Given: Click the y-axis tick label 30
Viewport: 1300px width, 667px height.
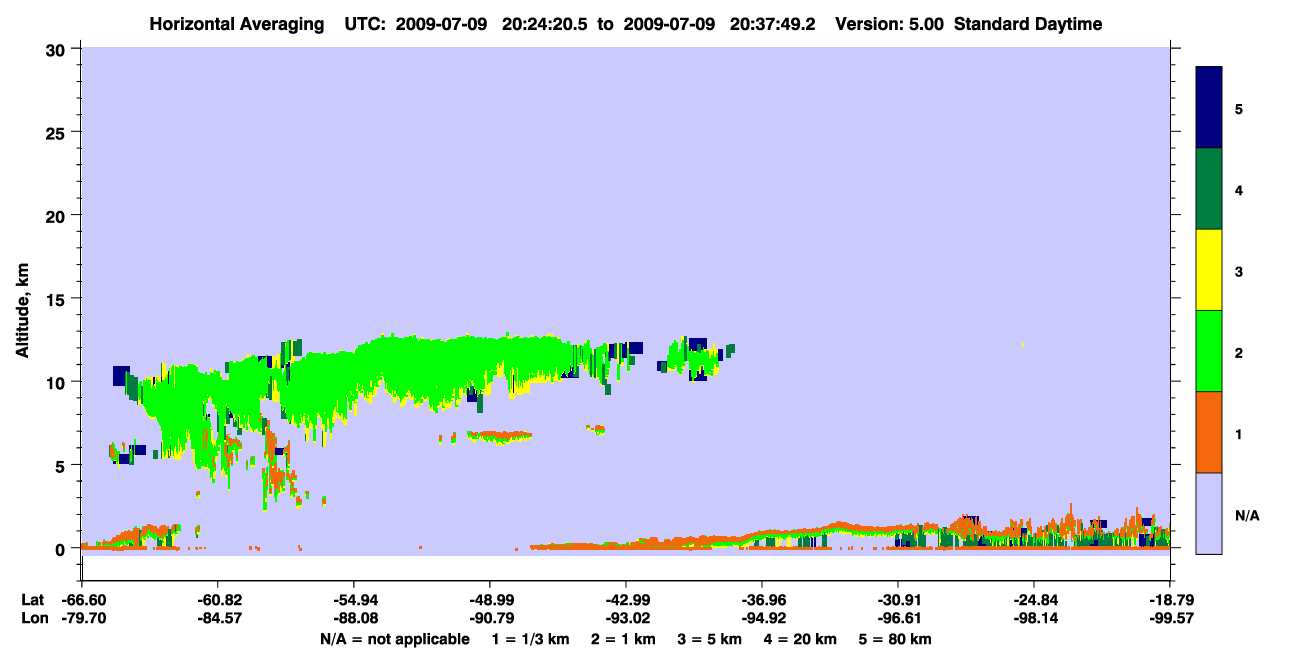Looking at the screenshot, I should coord(58,49).
